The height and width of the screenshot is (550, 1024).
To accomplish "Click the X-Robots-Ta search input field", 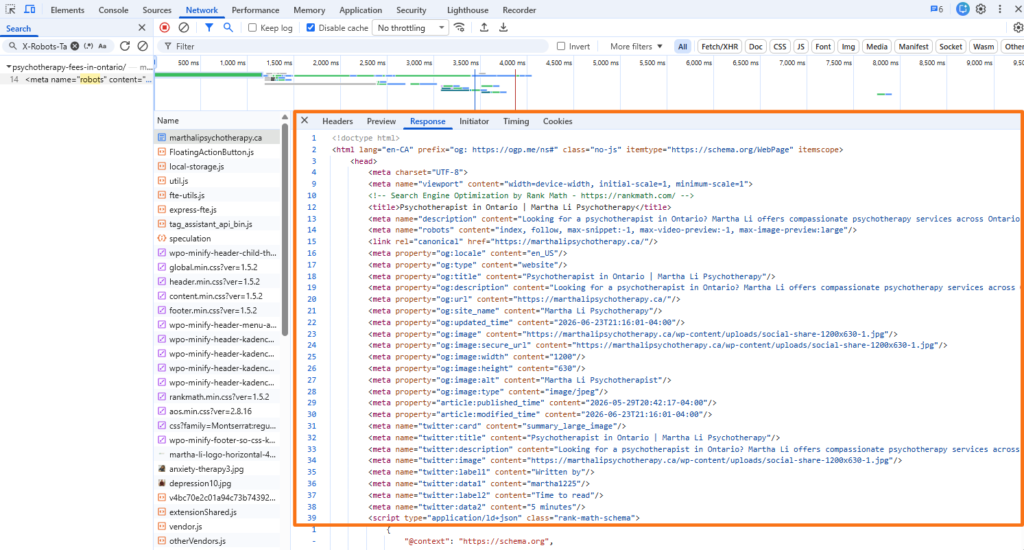I will (44, 46).
